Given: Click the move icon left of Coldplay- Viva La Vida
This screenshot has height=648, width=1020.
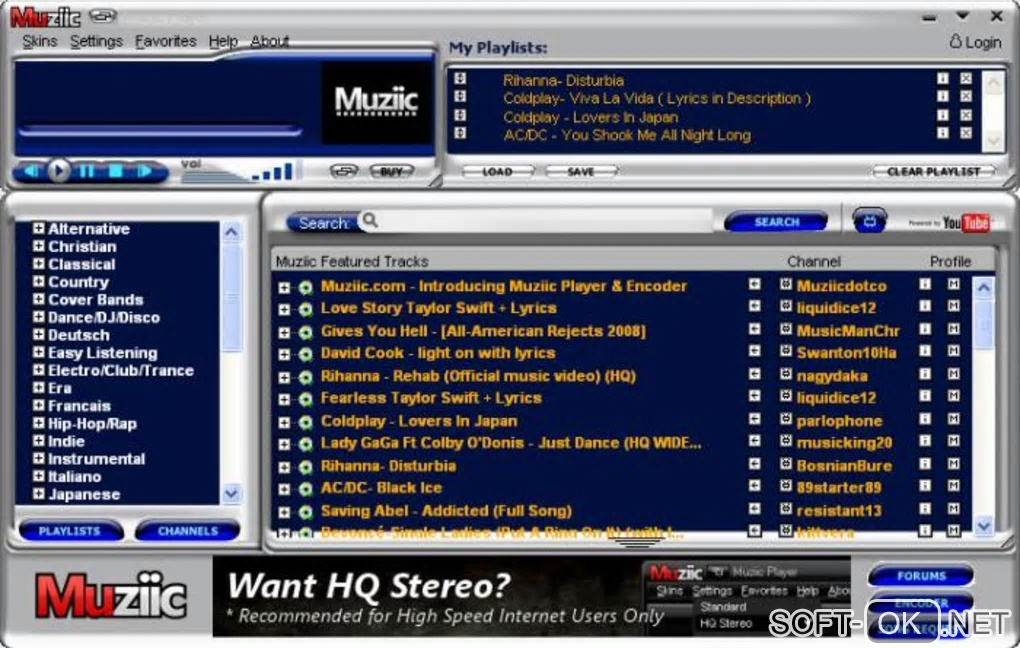Looking at the screenshot, I should [x=460, y=96].
